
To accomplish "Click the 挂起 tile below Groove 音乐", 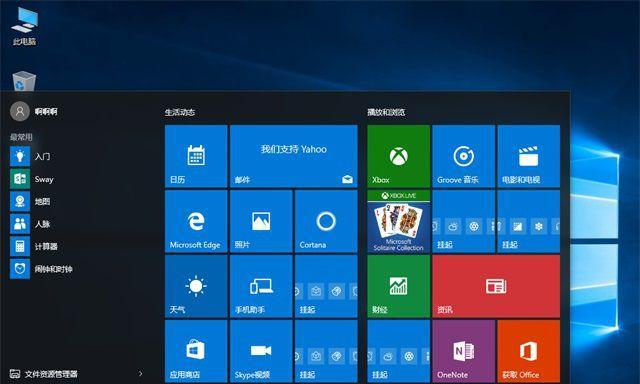I will coord(463,221).
